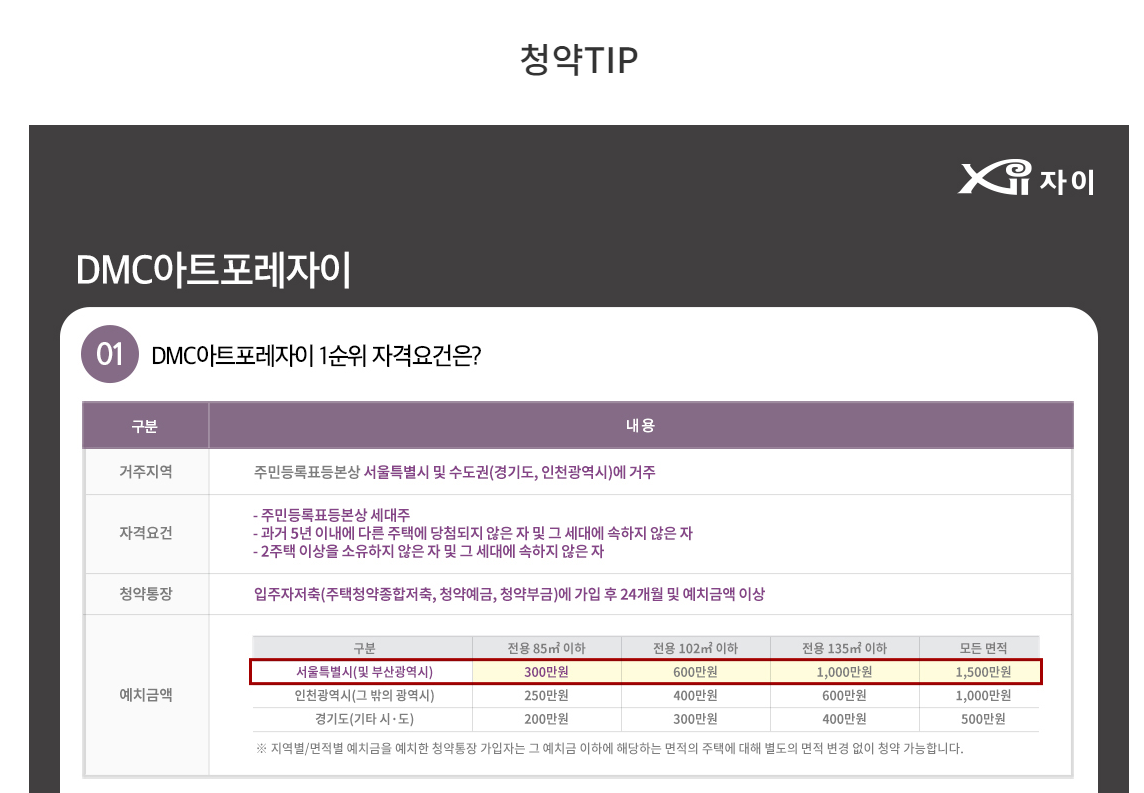Viewport: 1144px width, 793px height.
Task: Click 1,000만원 in the 서울특별시 row
Action: (844, 672)
